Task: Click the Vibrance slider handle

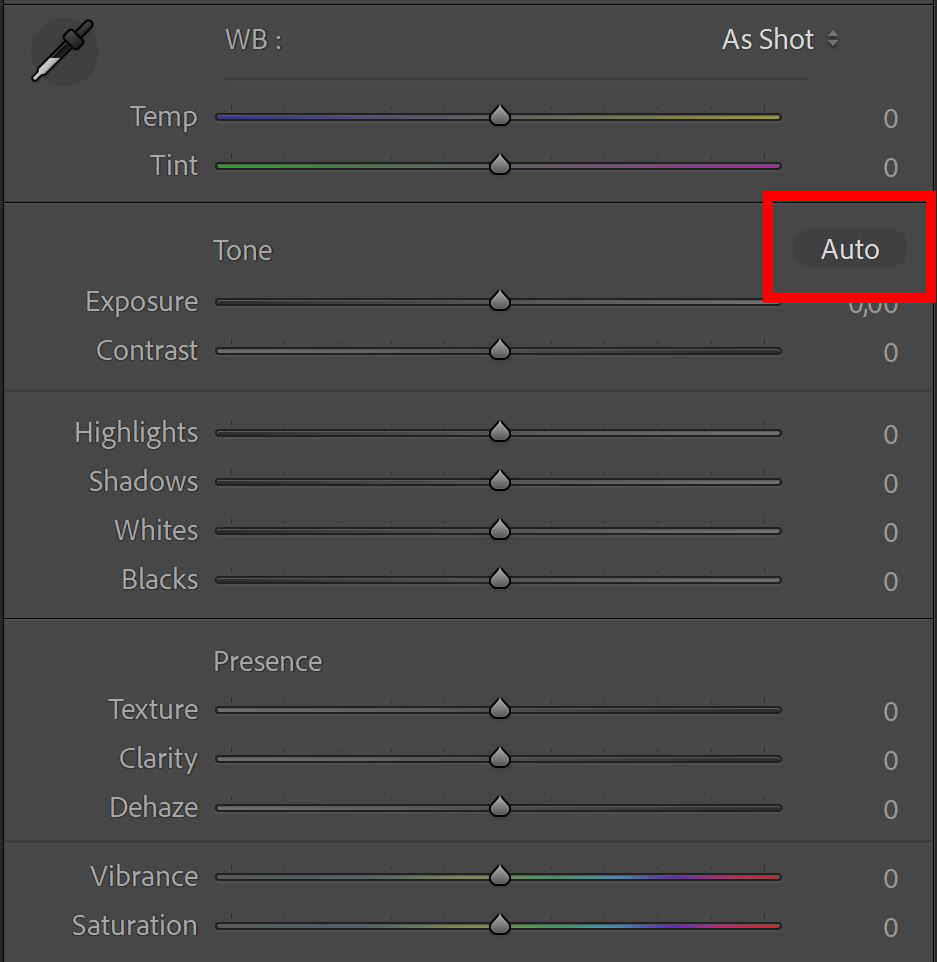Action: coord(500,876)
